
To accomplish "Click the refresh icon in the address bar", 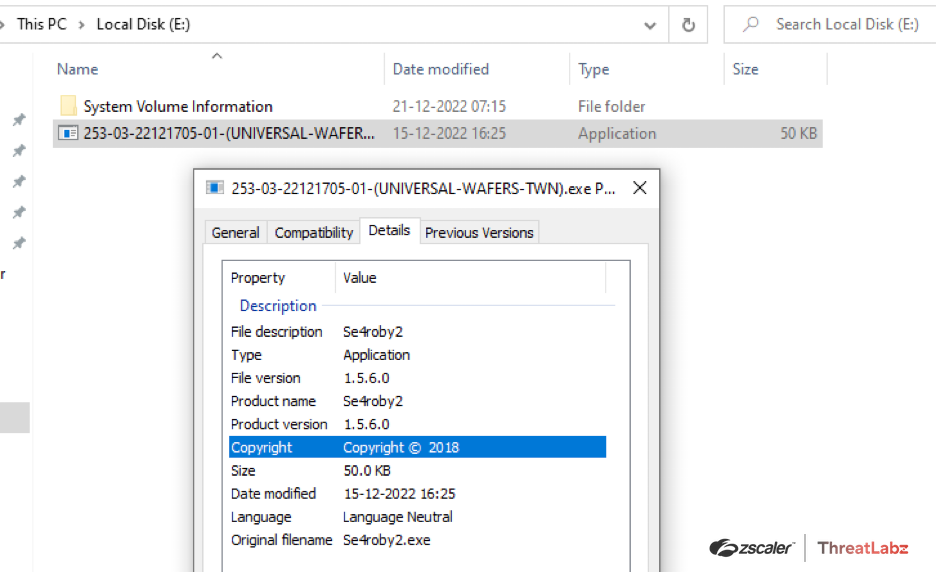I will pos(688,25).
